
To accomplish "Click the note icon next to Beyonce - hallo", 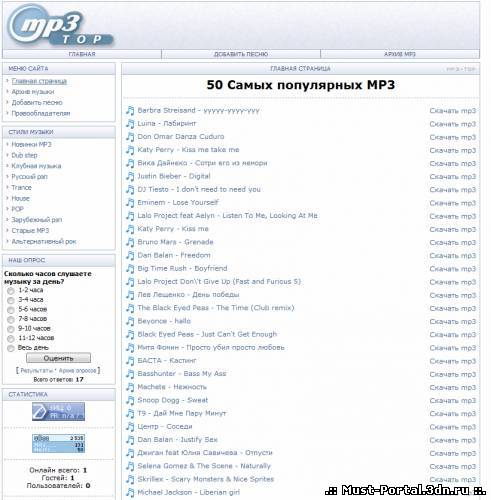I will 130,321.
